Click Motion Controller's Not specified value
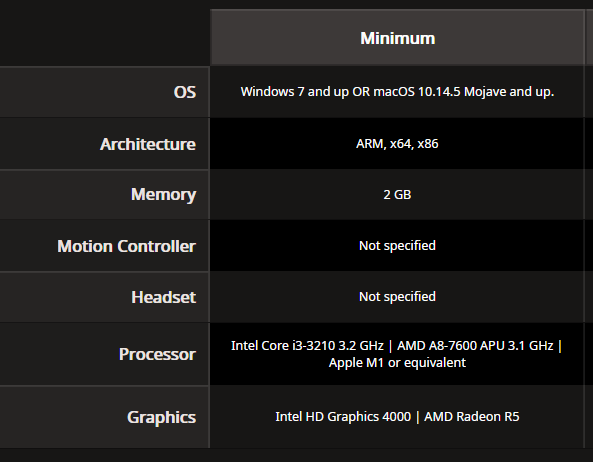The image size is (593, 462). pyautogui.click(x=397, y=246)
